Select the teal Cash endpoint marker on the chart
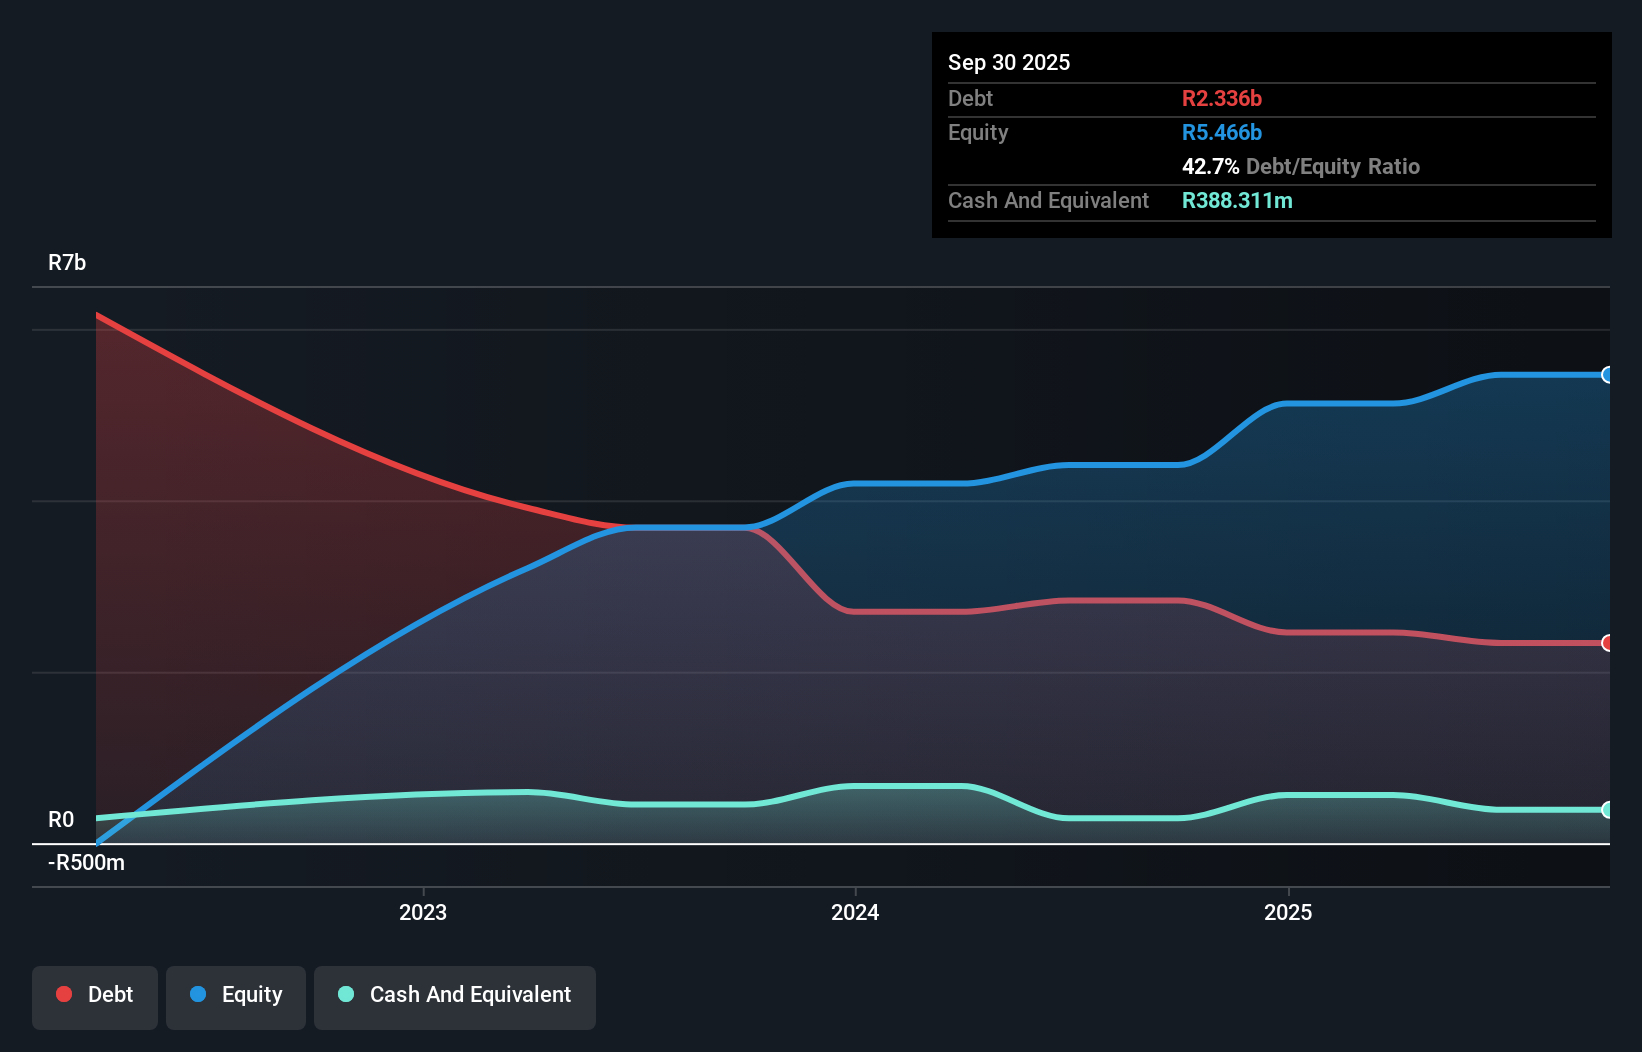The height and width of the screenshot is (1052, 1642). click(x=1606, y=810)
